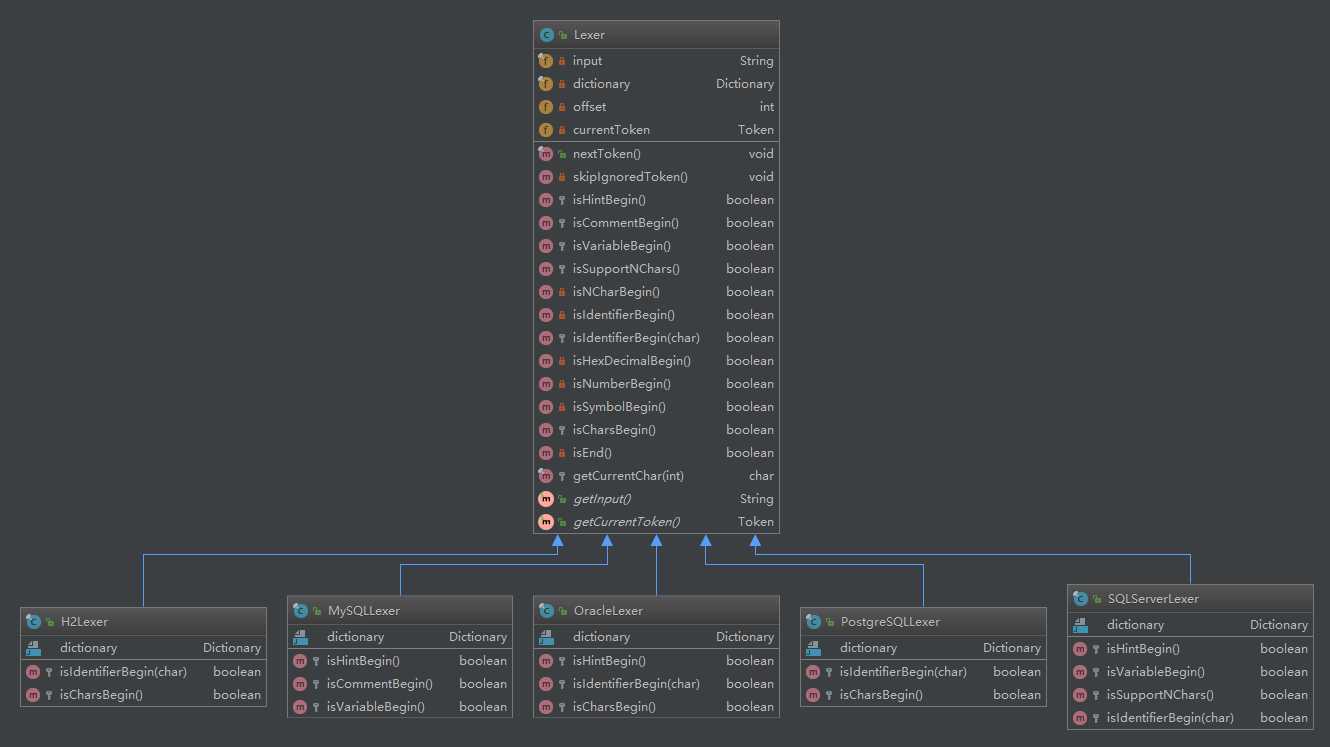
Task: Click the method icon beside SQLServerLexer isSupportNChars()
Action: point(1080,695)
